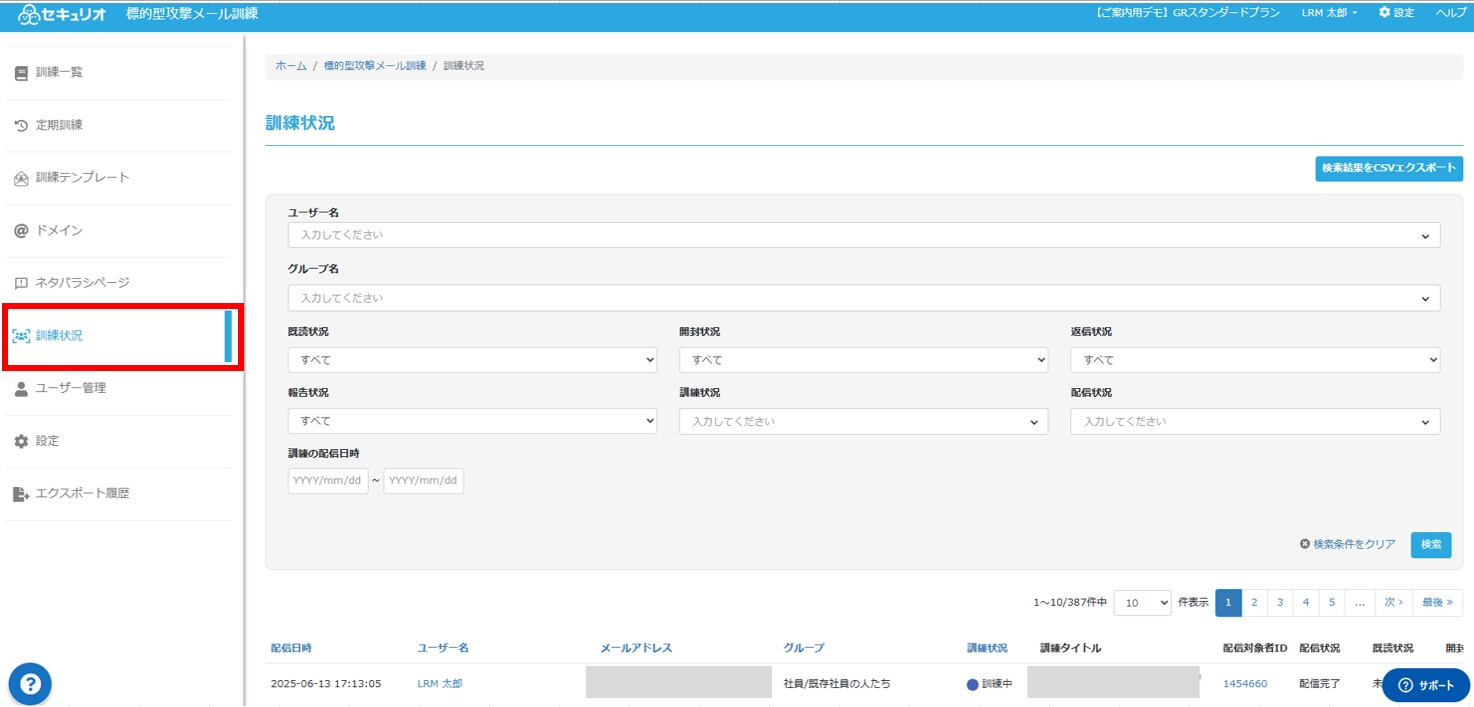Go to page 2 of results
This screenshot has width=1474, height=707.
(x=1254, y=602)
